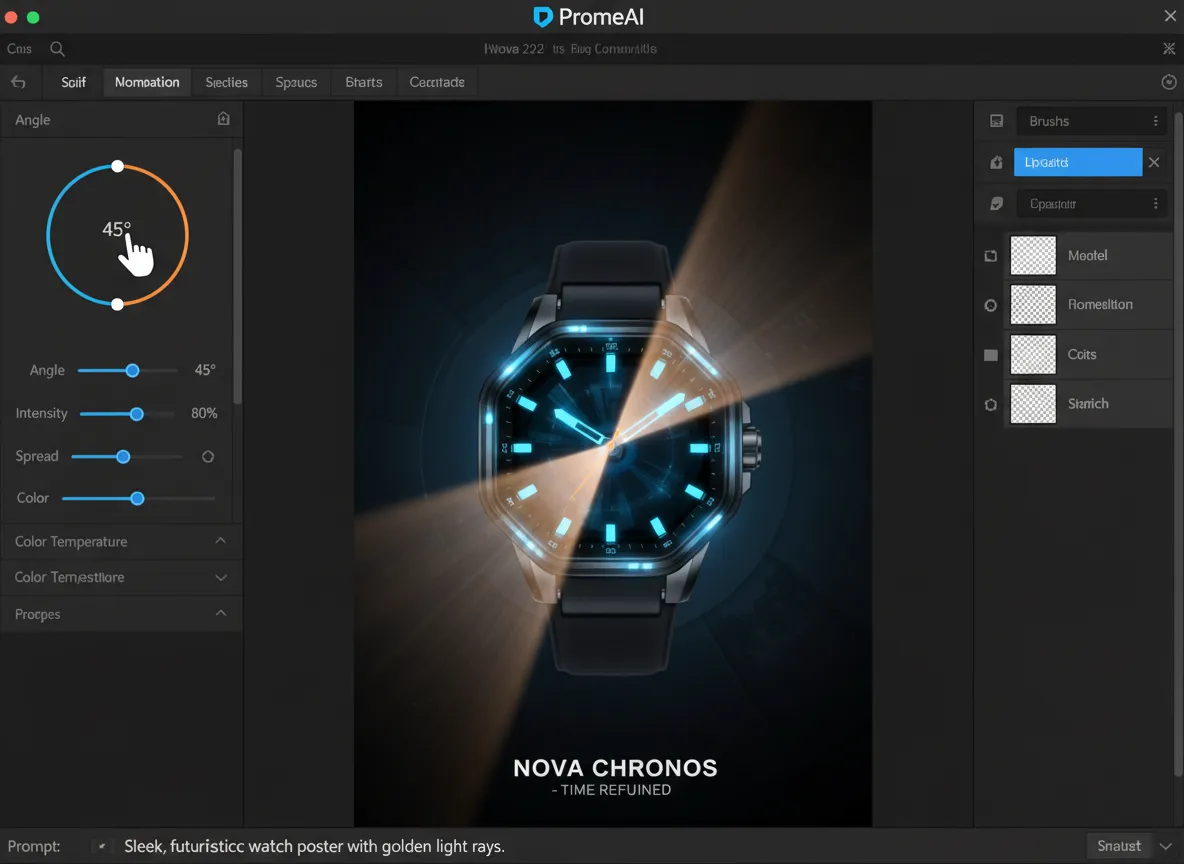Click the circular icon at tab bar right
The width and height of the screenshot is (1184, 864).
click(1169, 82)
